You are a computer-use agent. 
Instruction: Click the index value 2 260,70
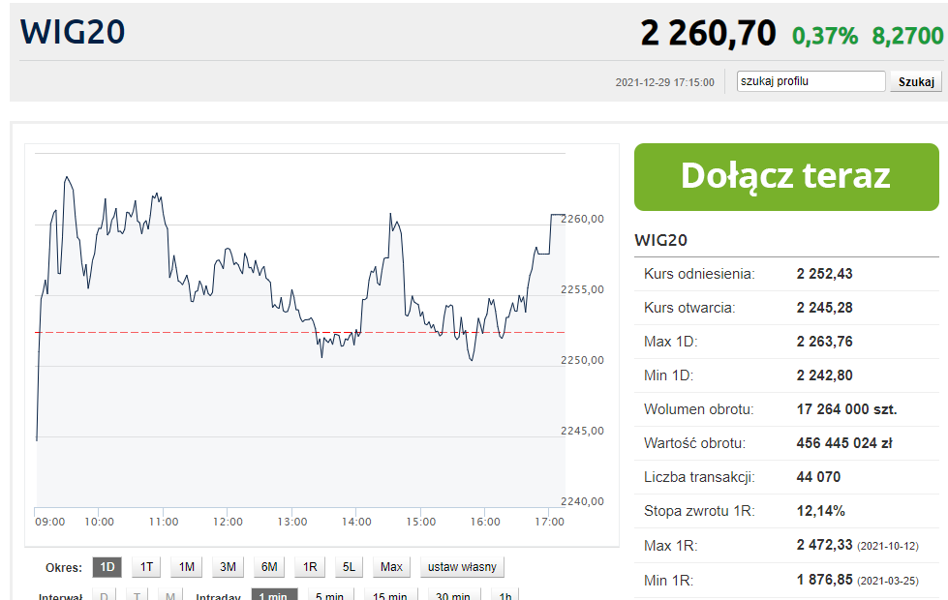point(708,33)
